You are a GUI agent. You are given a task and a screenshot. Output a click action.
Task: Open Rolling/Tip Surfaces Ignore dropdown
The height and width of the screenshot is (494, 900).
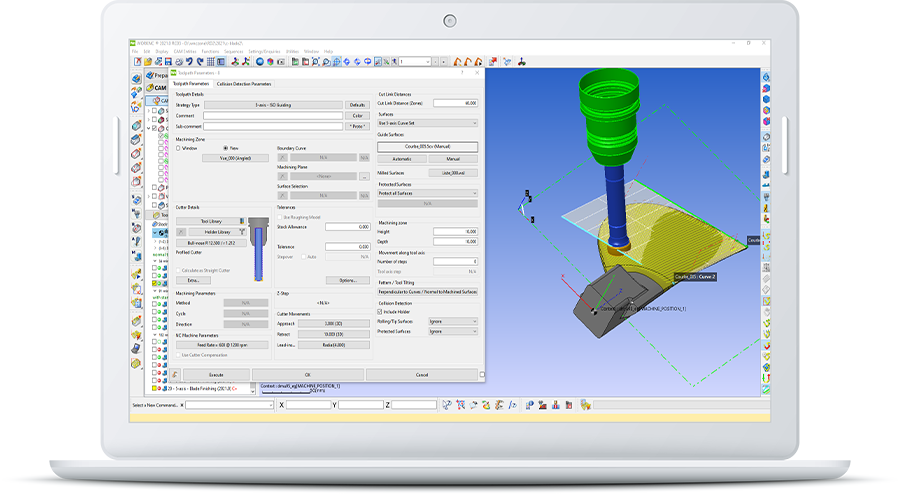(x=453, y=321)
